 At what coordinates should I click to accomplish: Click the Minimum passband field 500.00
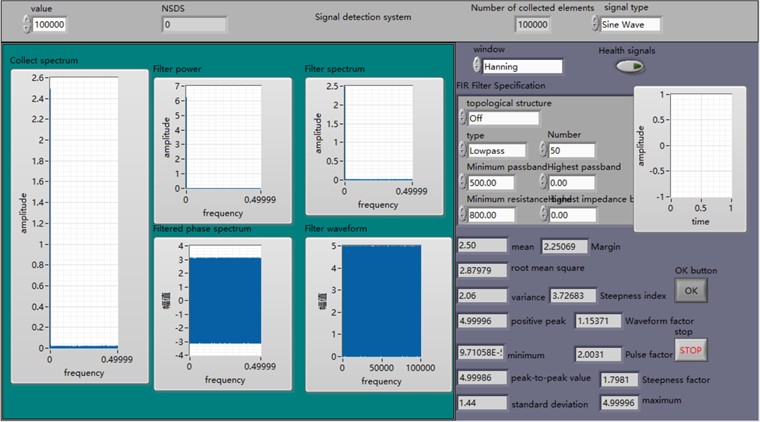[x=491, y=183]
